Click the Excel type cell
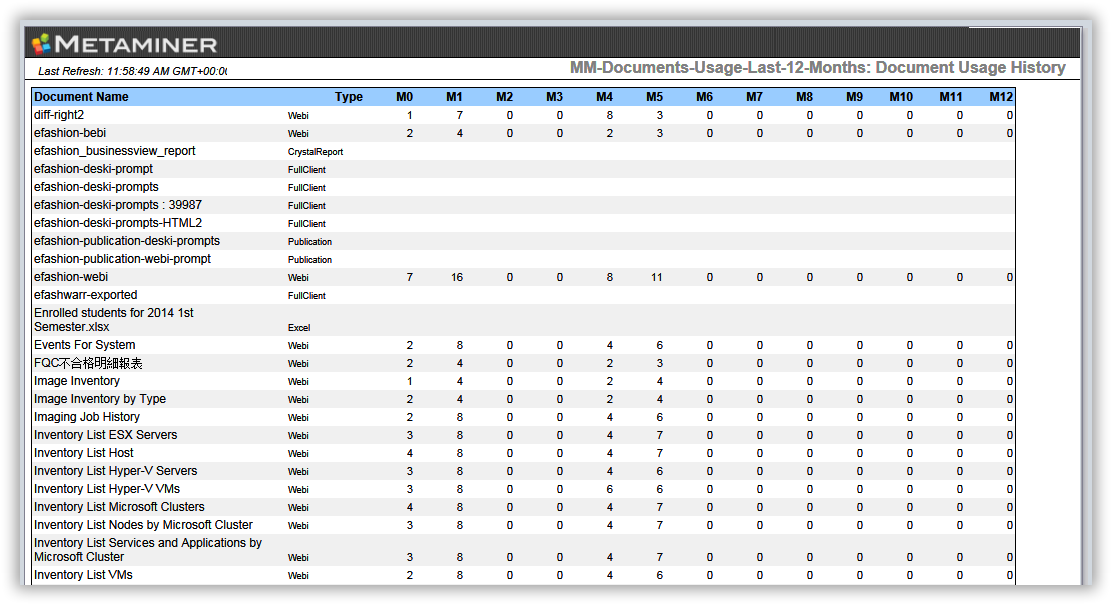This screenshot has width=1112, height=605. pyautogui.click(x=299, y=328)
